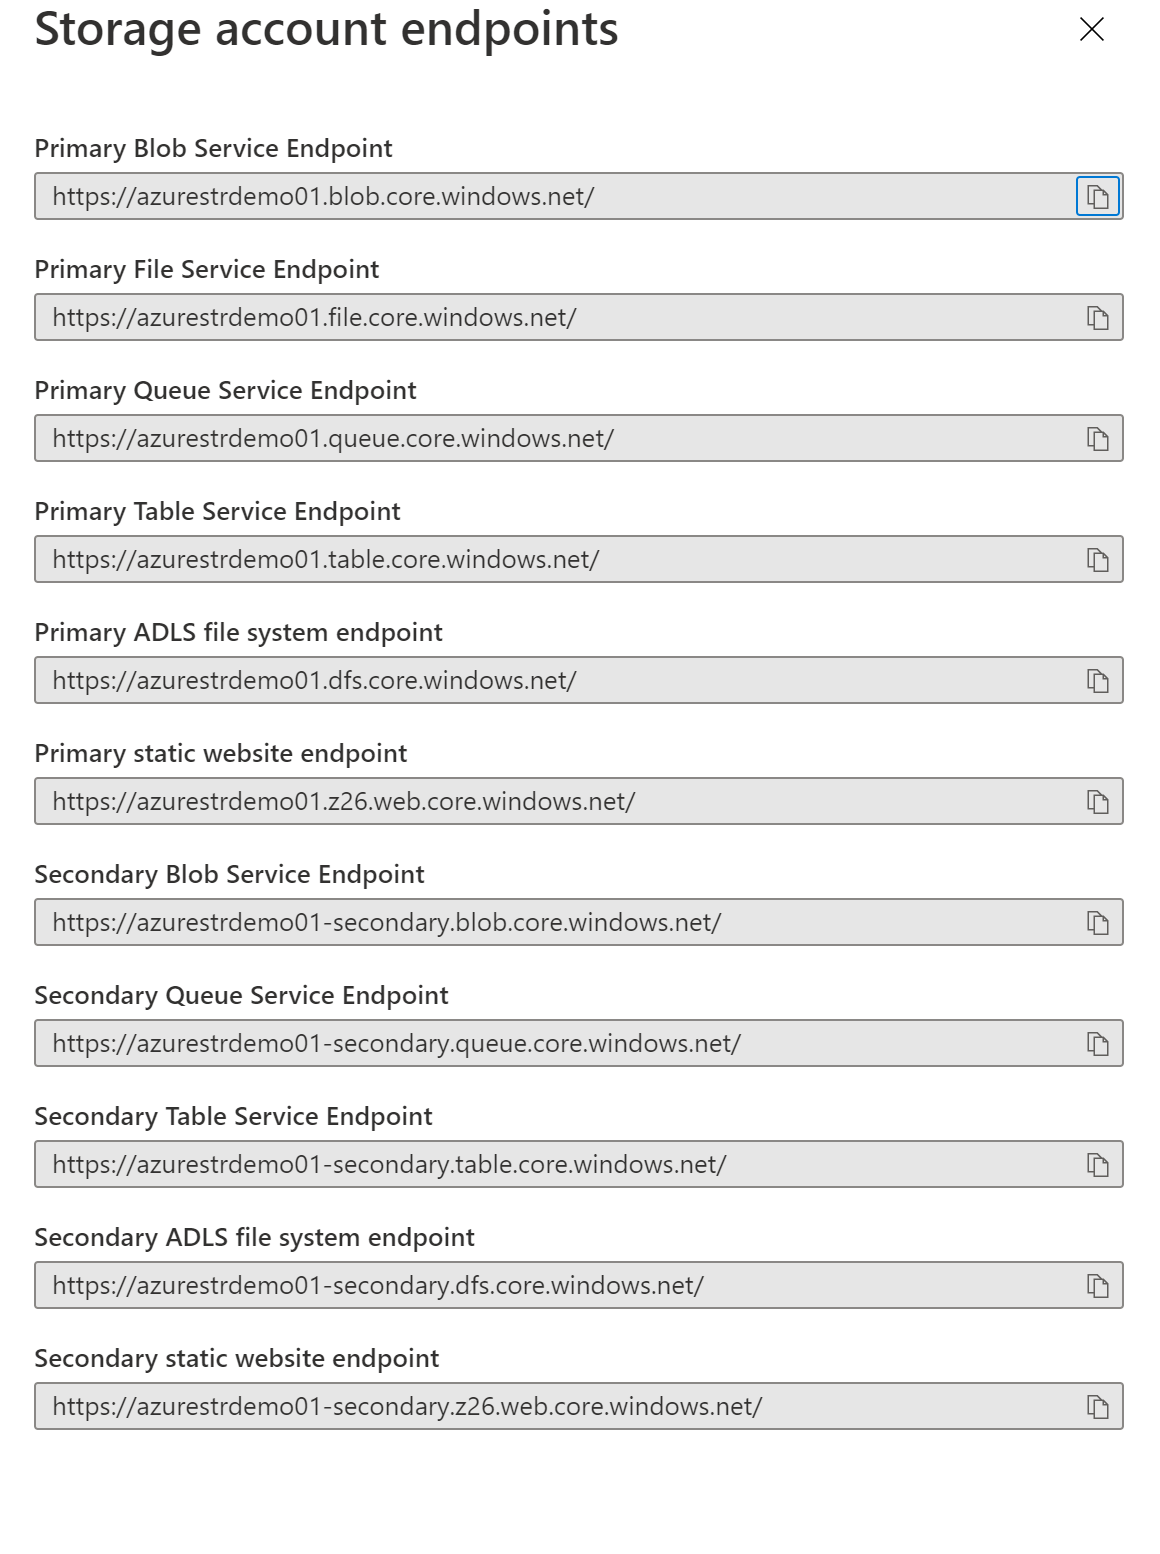Viewport: 1160px width, 1554px height.
Task: Copy the Primary File Service Endpoint URL
Action: click(1096, 318)
